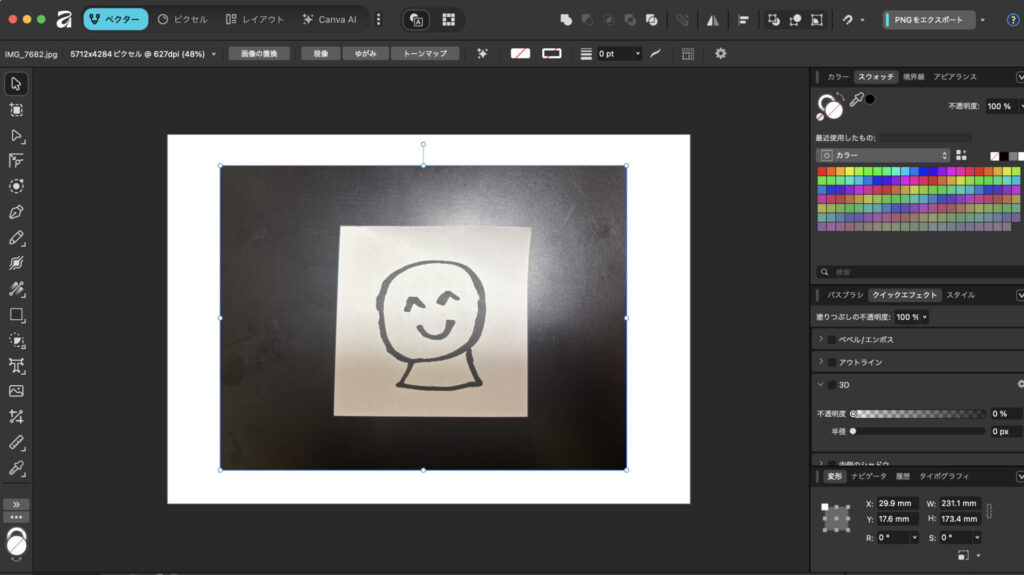This screenshot has width=1024, height=575.
Task: Select the Artistic Text tool
Action: (16, 366)
